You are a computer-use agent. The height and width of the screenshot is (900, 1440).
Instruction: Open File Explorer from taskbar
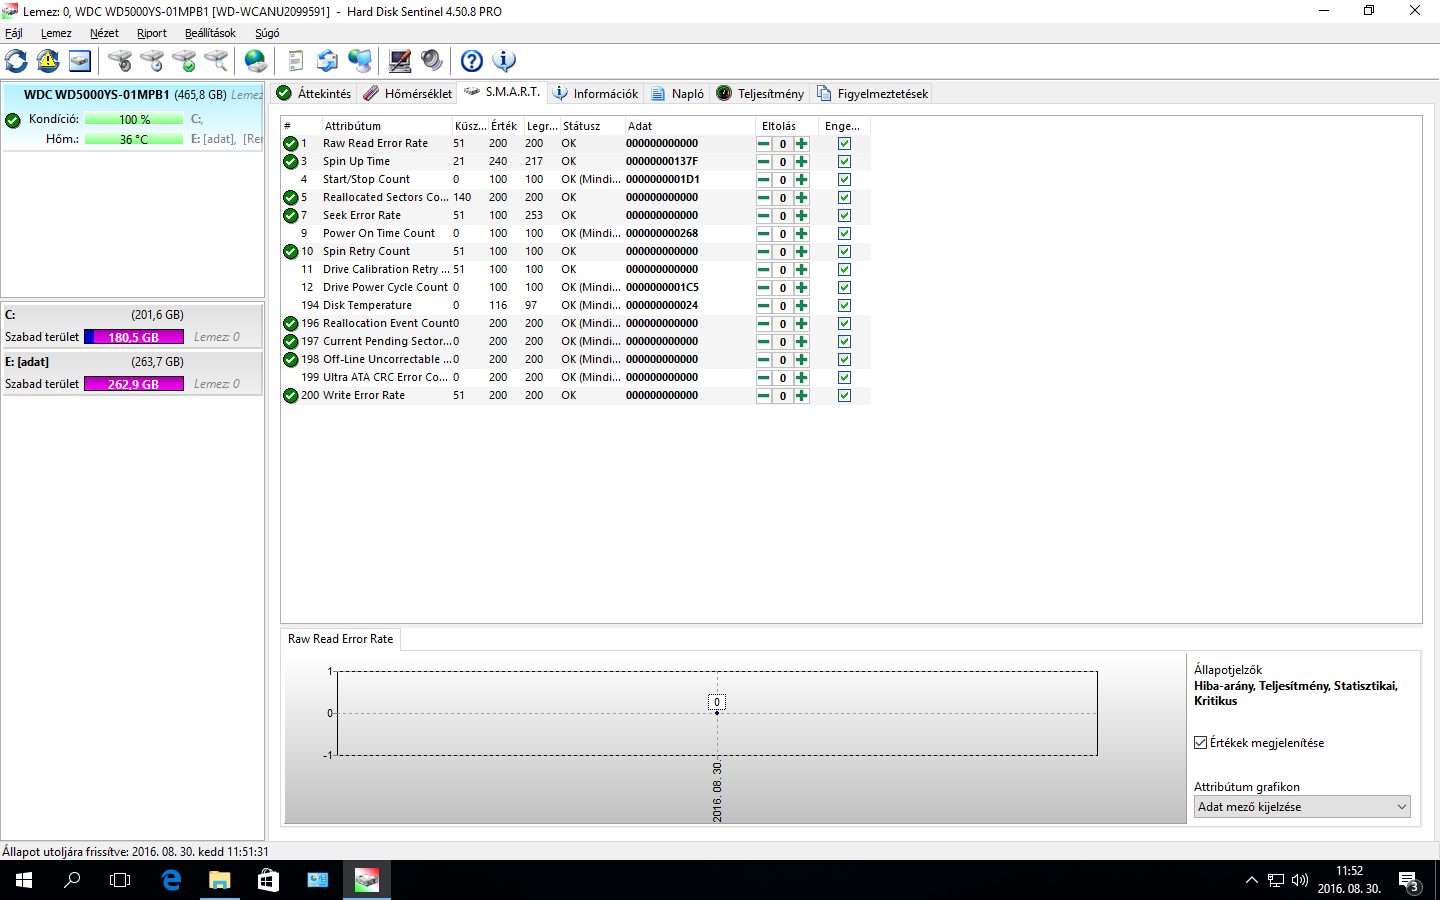pos(219,880)
